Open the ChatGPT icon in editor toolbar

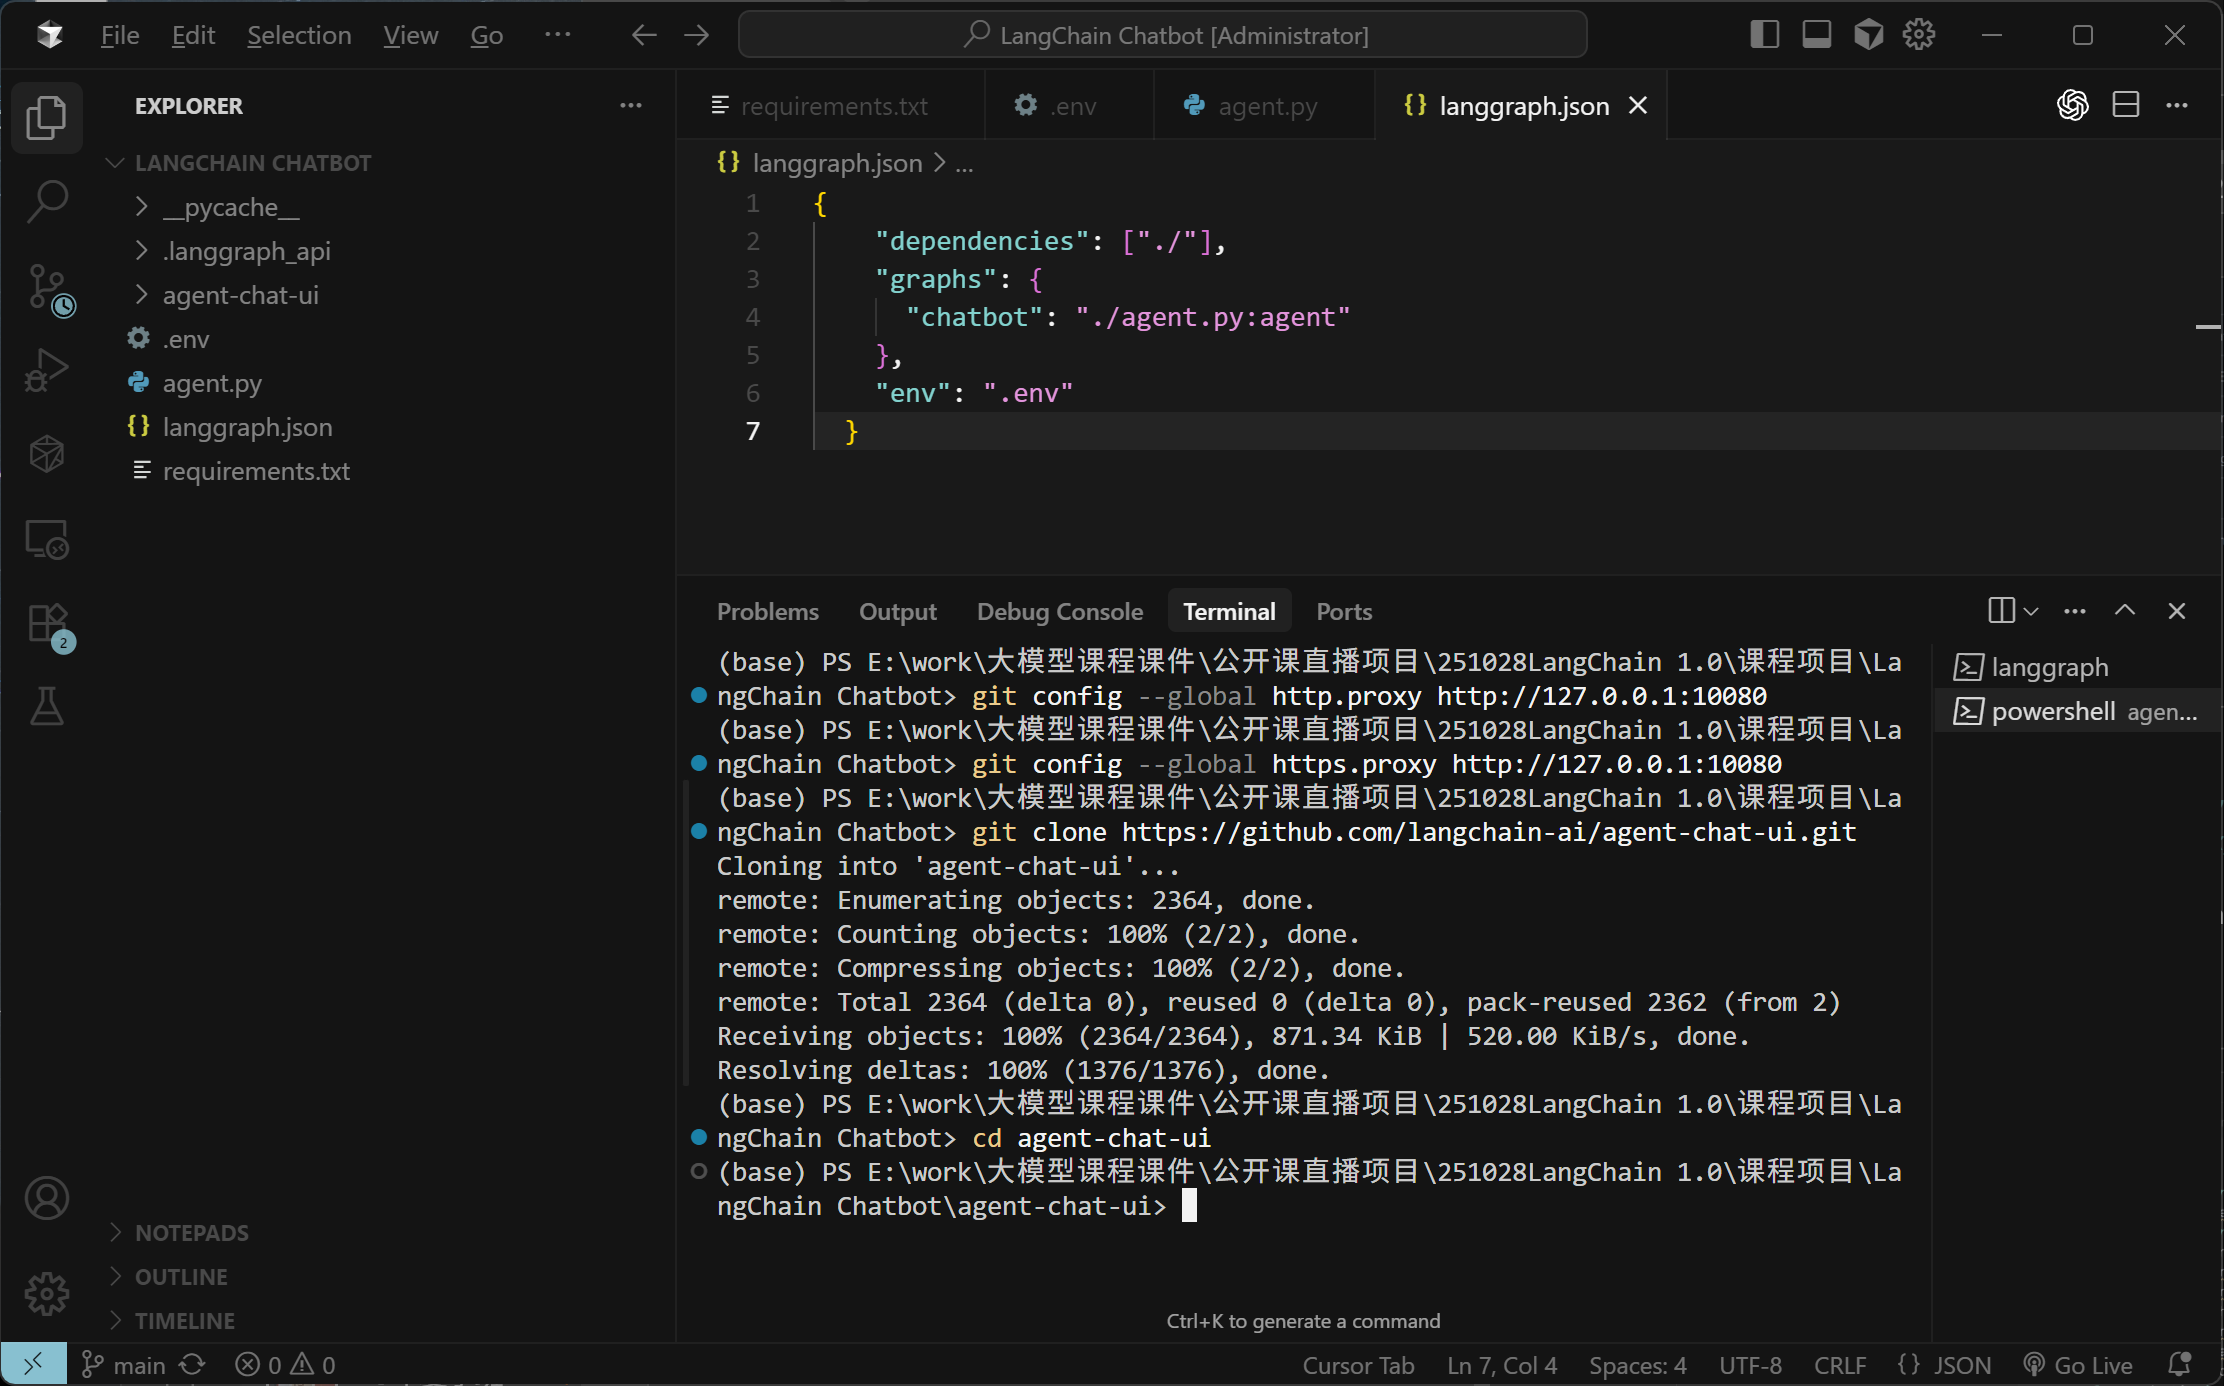tap(2073, 105)
